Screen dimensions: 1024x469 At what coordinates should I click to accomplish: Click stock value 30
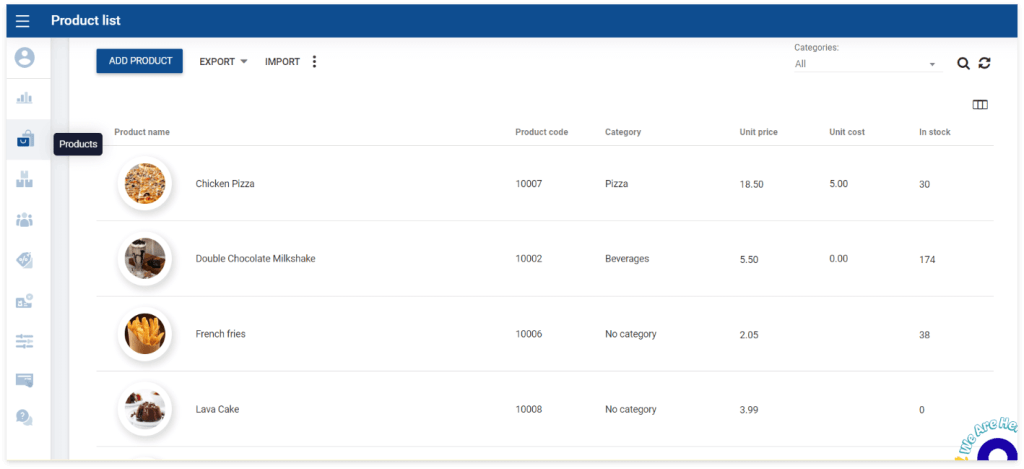point(924,184)
